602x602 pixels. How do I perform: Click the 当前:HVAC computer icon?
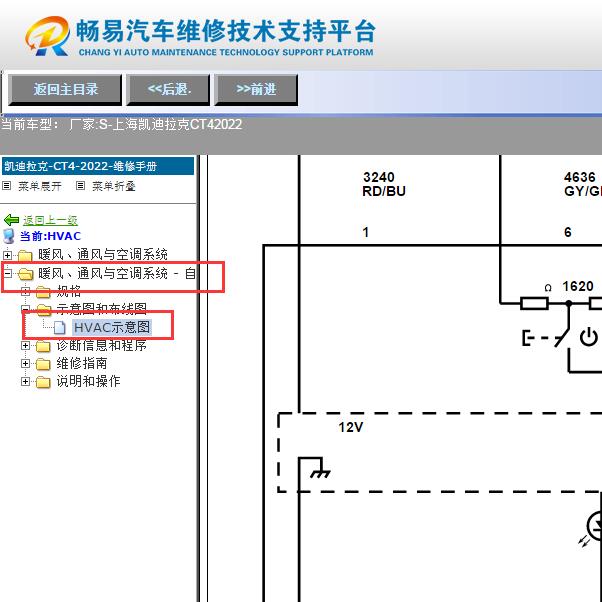pos(9,236)
